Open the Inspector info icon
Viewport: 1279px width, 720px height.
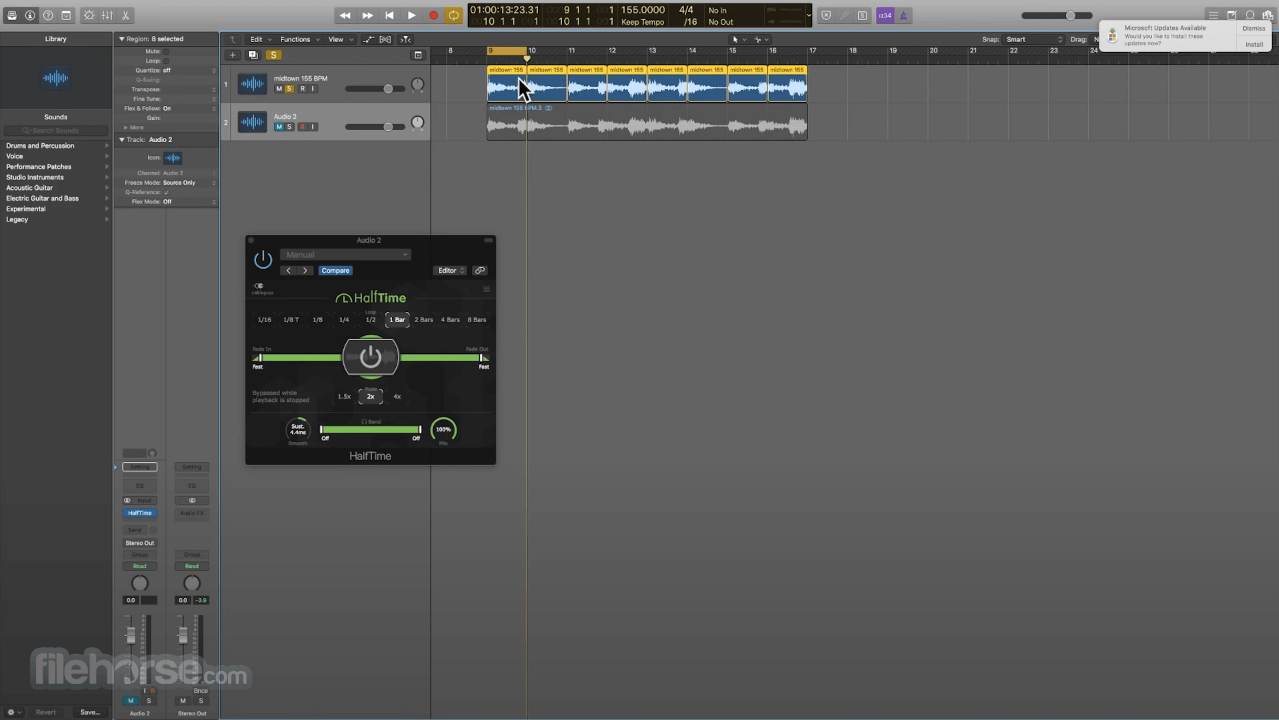30,15
